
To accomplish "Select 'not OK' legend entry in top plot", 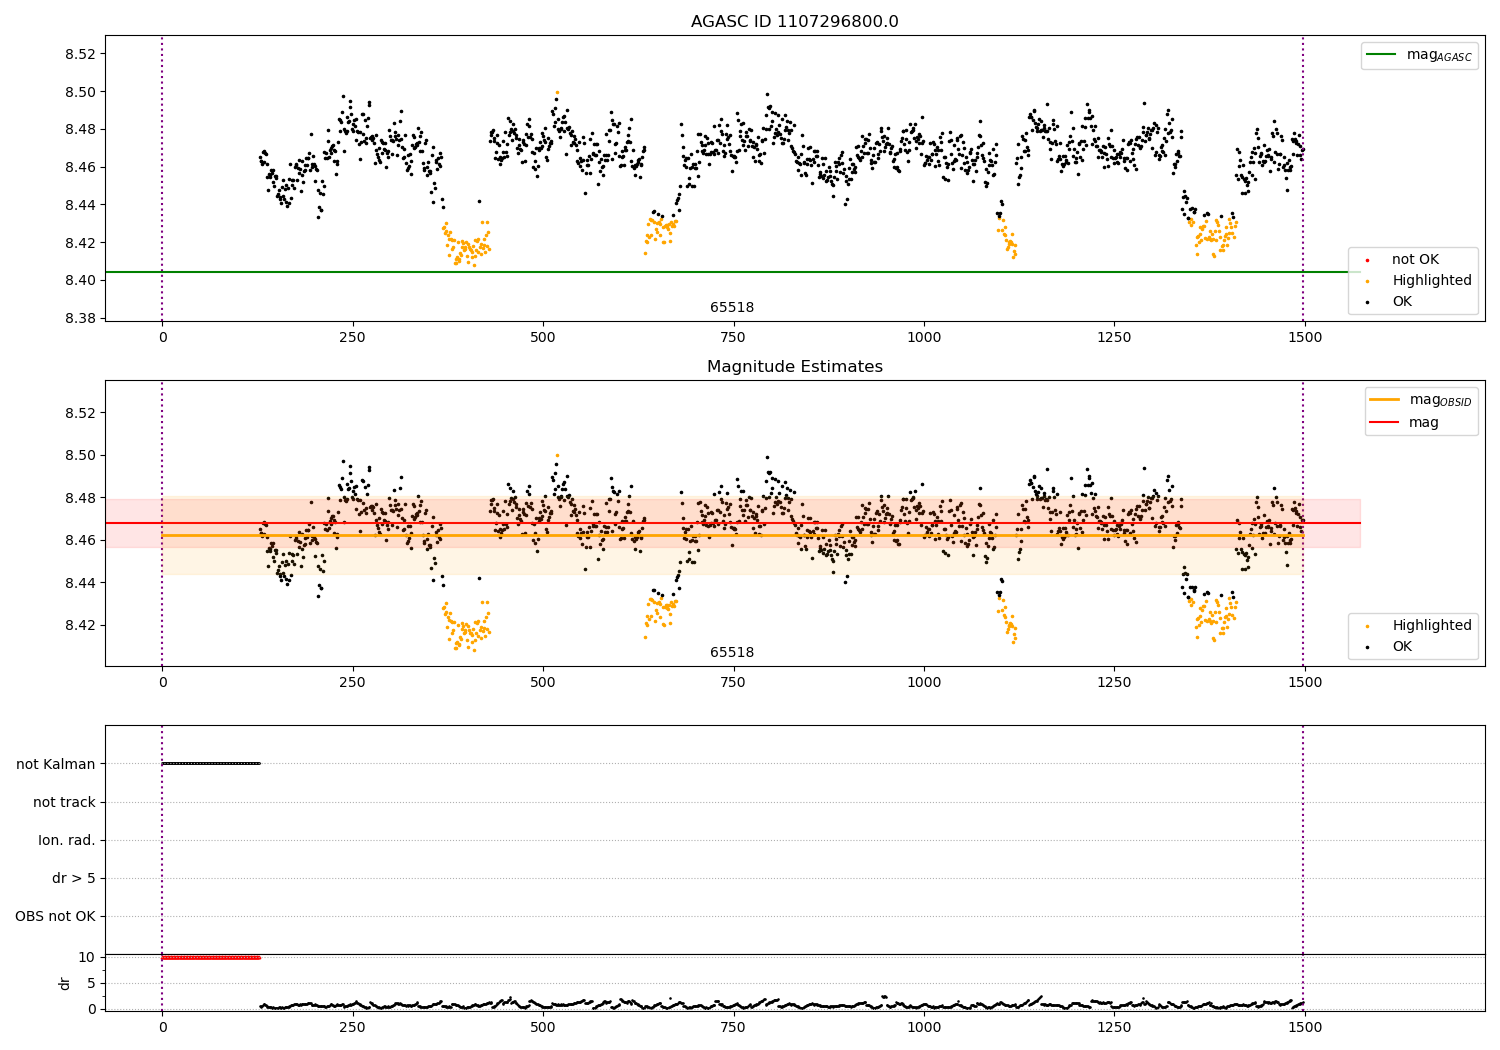I will pyautogui.click(x=1405, y=259).
